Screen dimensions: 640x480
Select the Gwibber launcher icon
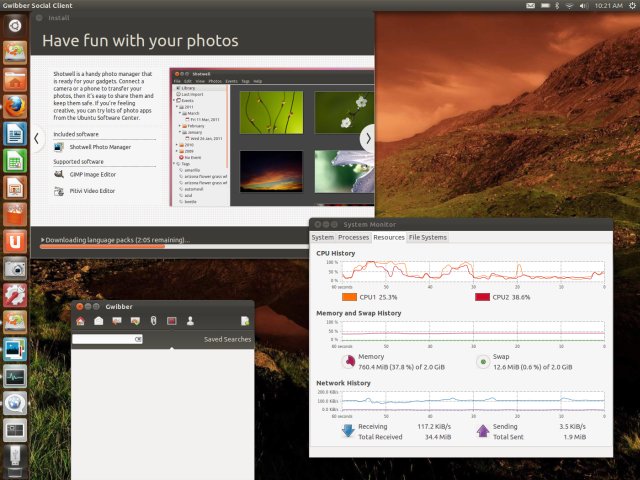pyautogui.click(x=15, y=403)
